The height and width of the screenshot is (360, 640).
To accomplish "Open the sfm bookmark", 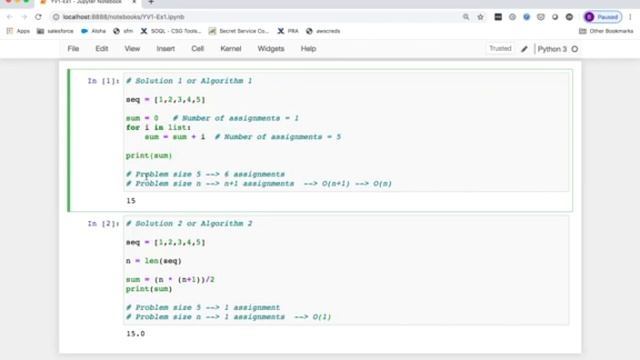I will (x=123, y=31).
